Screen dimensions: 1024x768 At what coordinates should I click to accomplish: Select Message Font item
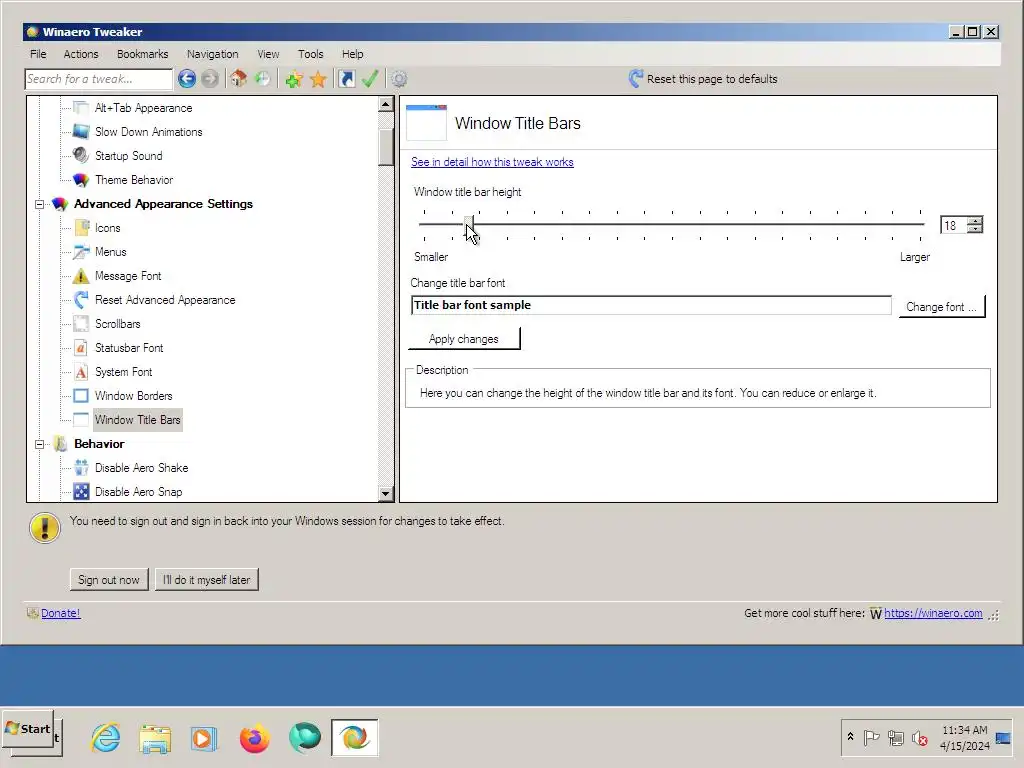point(128,276)
